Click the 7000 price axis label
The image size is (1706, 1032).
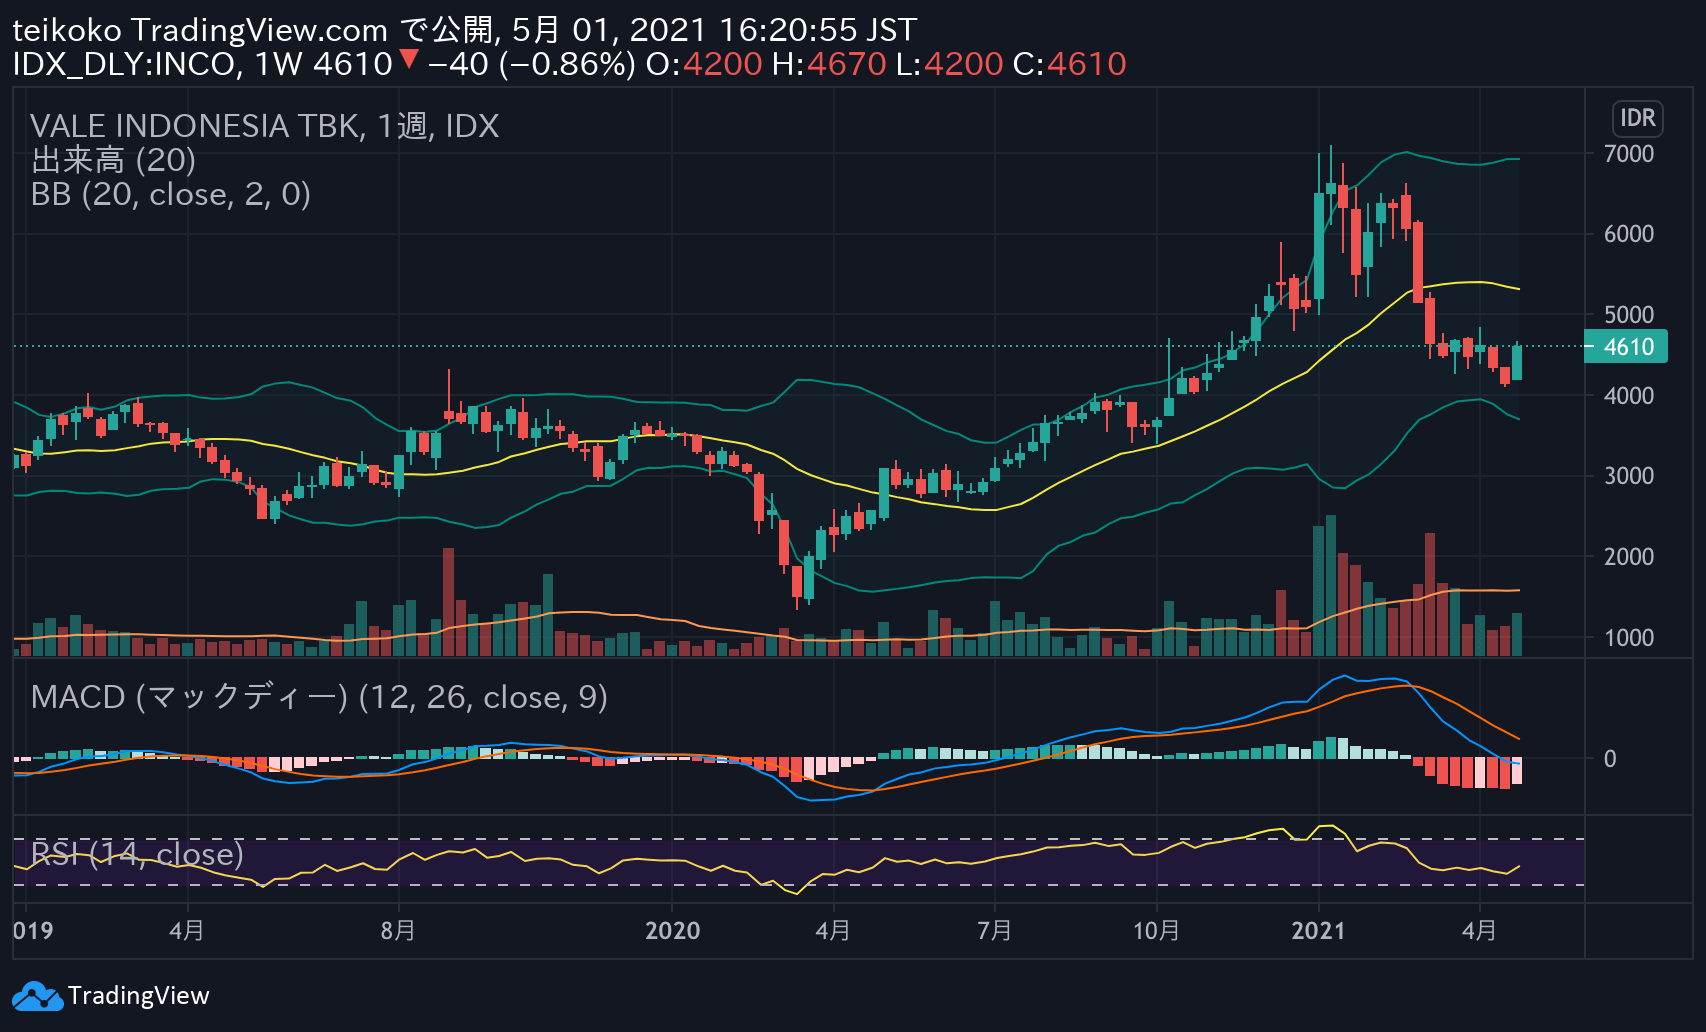pos(1629,154)
